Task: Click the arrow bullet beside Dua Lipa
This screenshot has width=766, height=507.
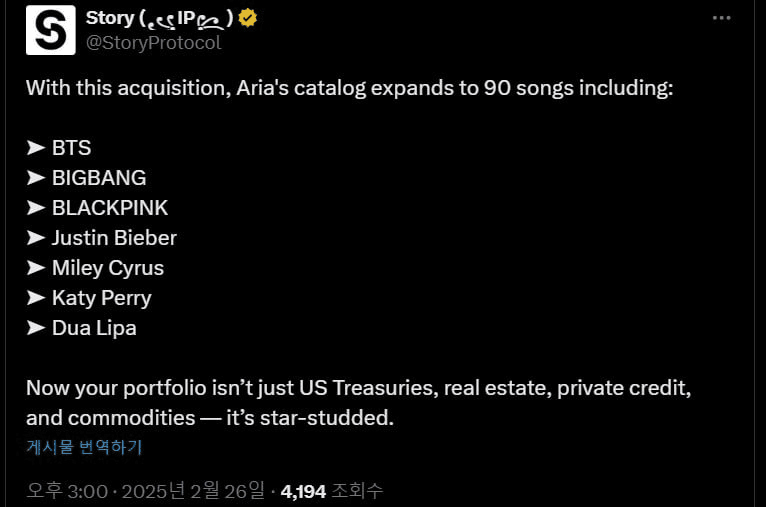Action: 36,328
